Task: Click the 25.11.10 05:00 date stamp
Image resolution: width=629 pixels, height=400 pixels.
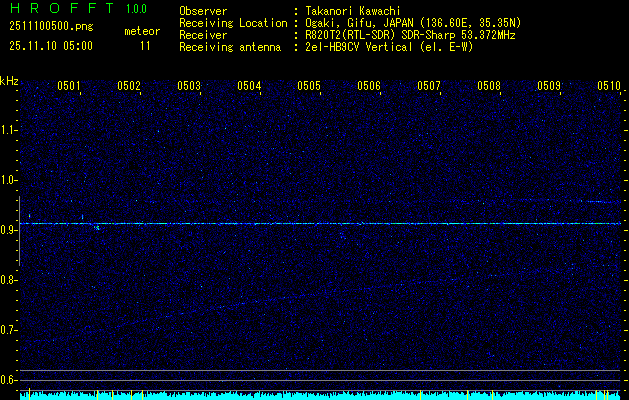Action: click(50, 46)
